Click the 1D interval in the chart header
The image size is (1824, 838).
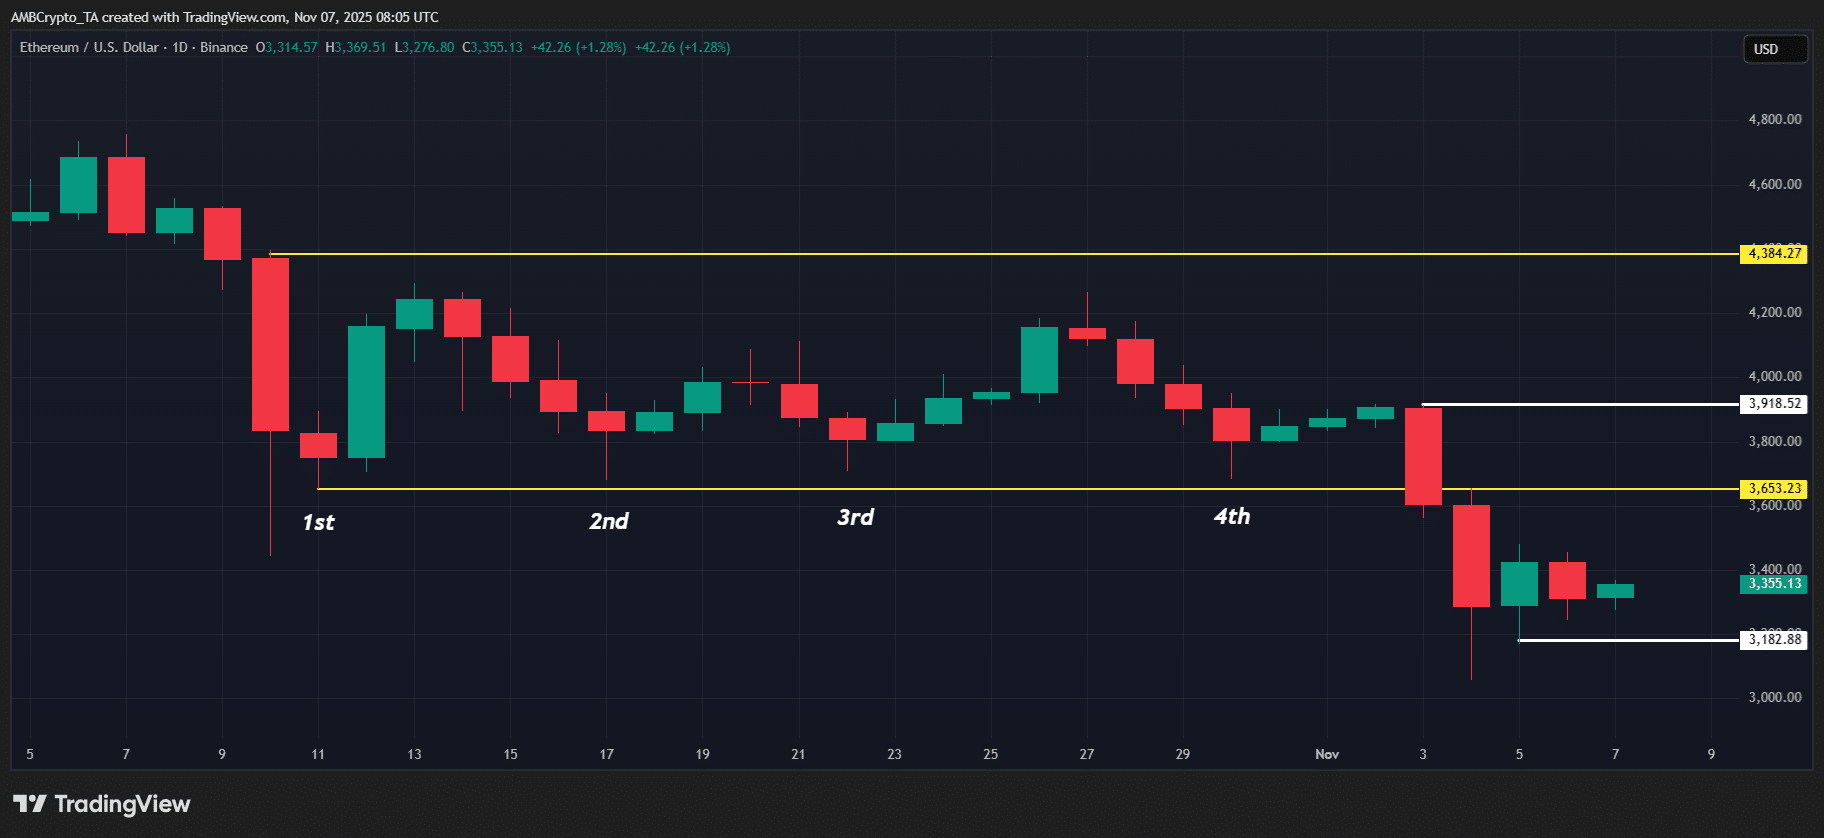click(180, 47)
